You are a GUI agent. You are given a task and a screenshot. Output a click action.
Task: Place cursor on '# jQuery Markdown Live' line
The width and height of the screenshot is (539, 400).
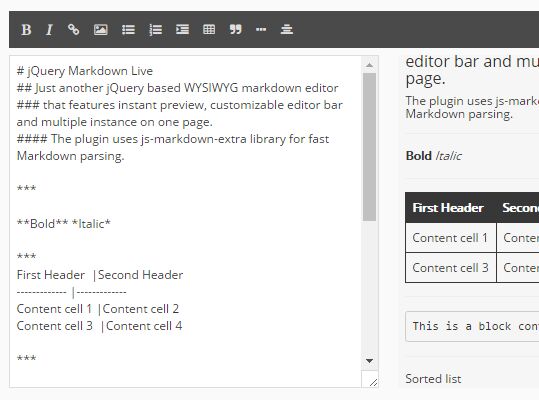pos(85,71)
